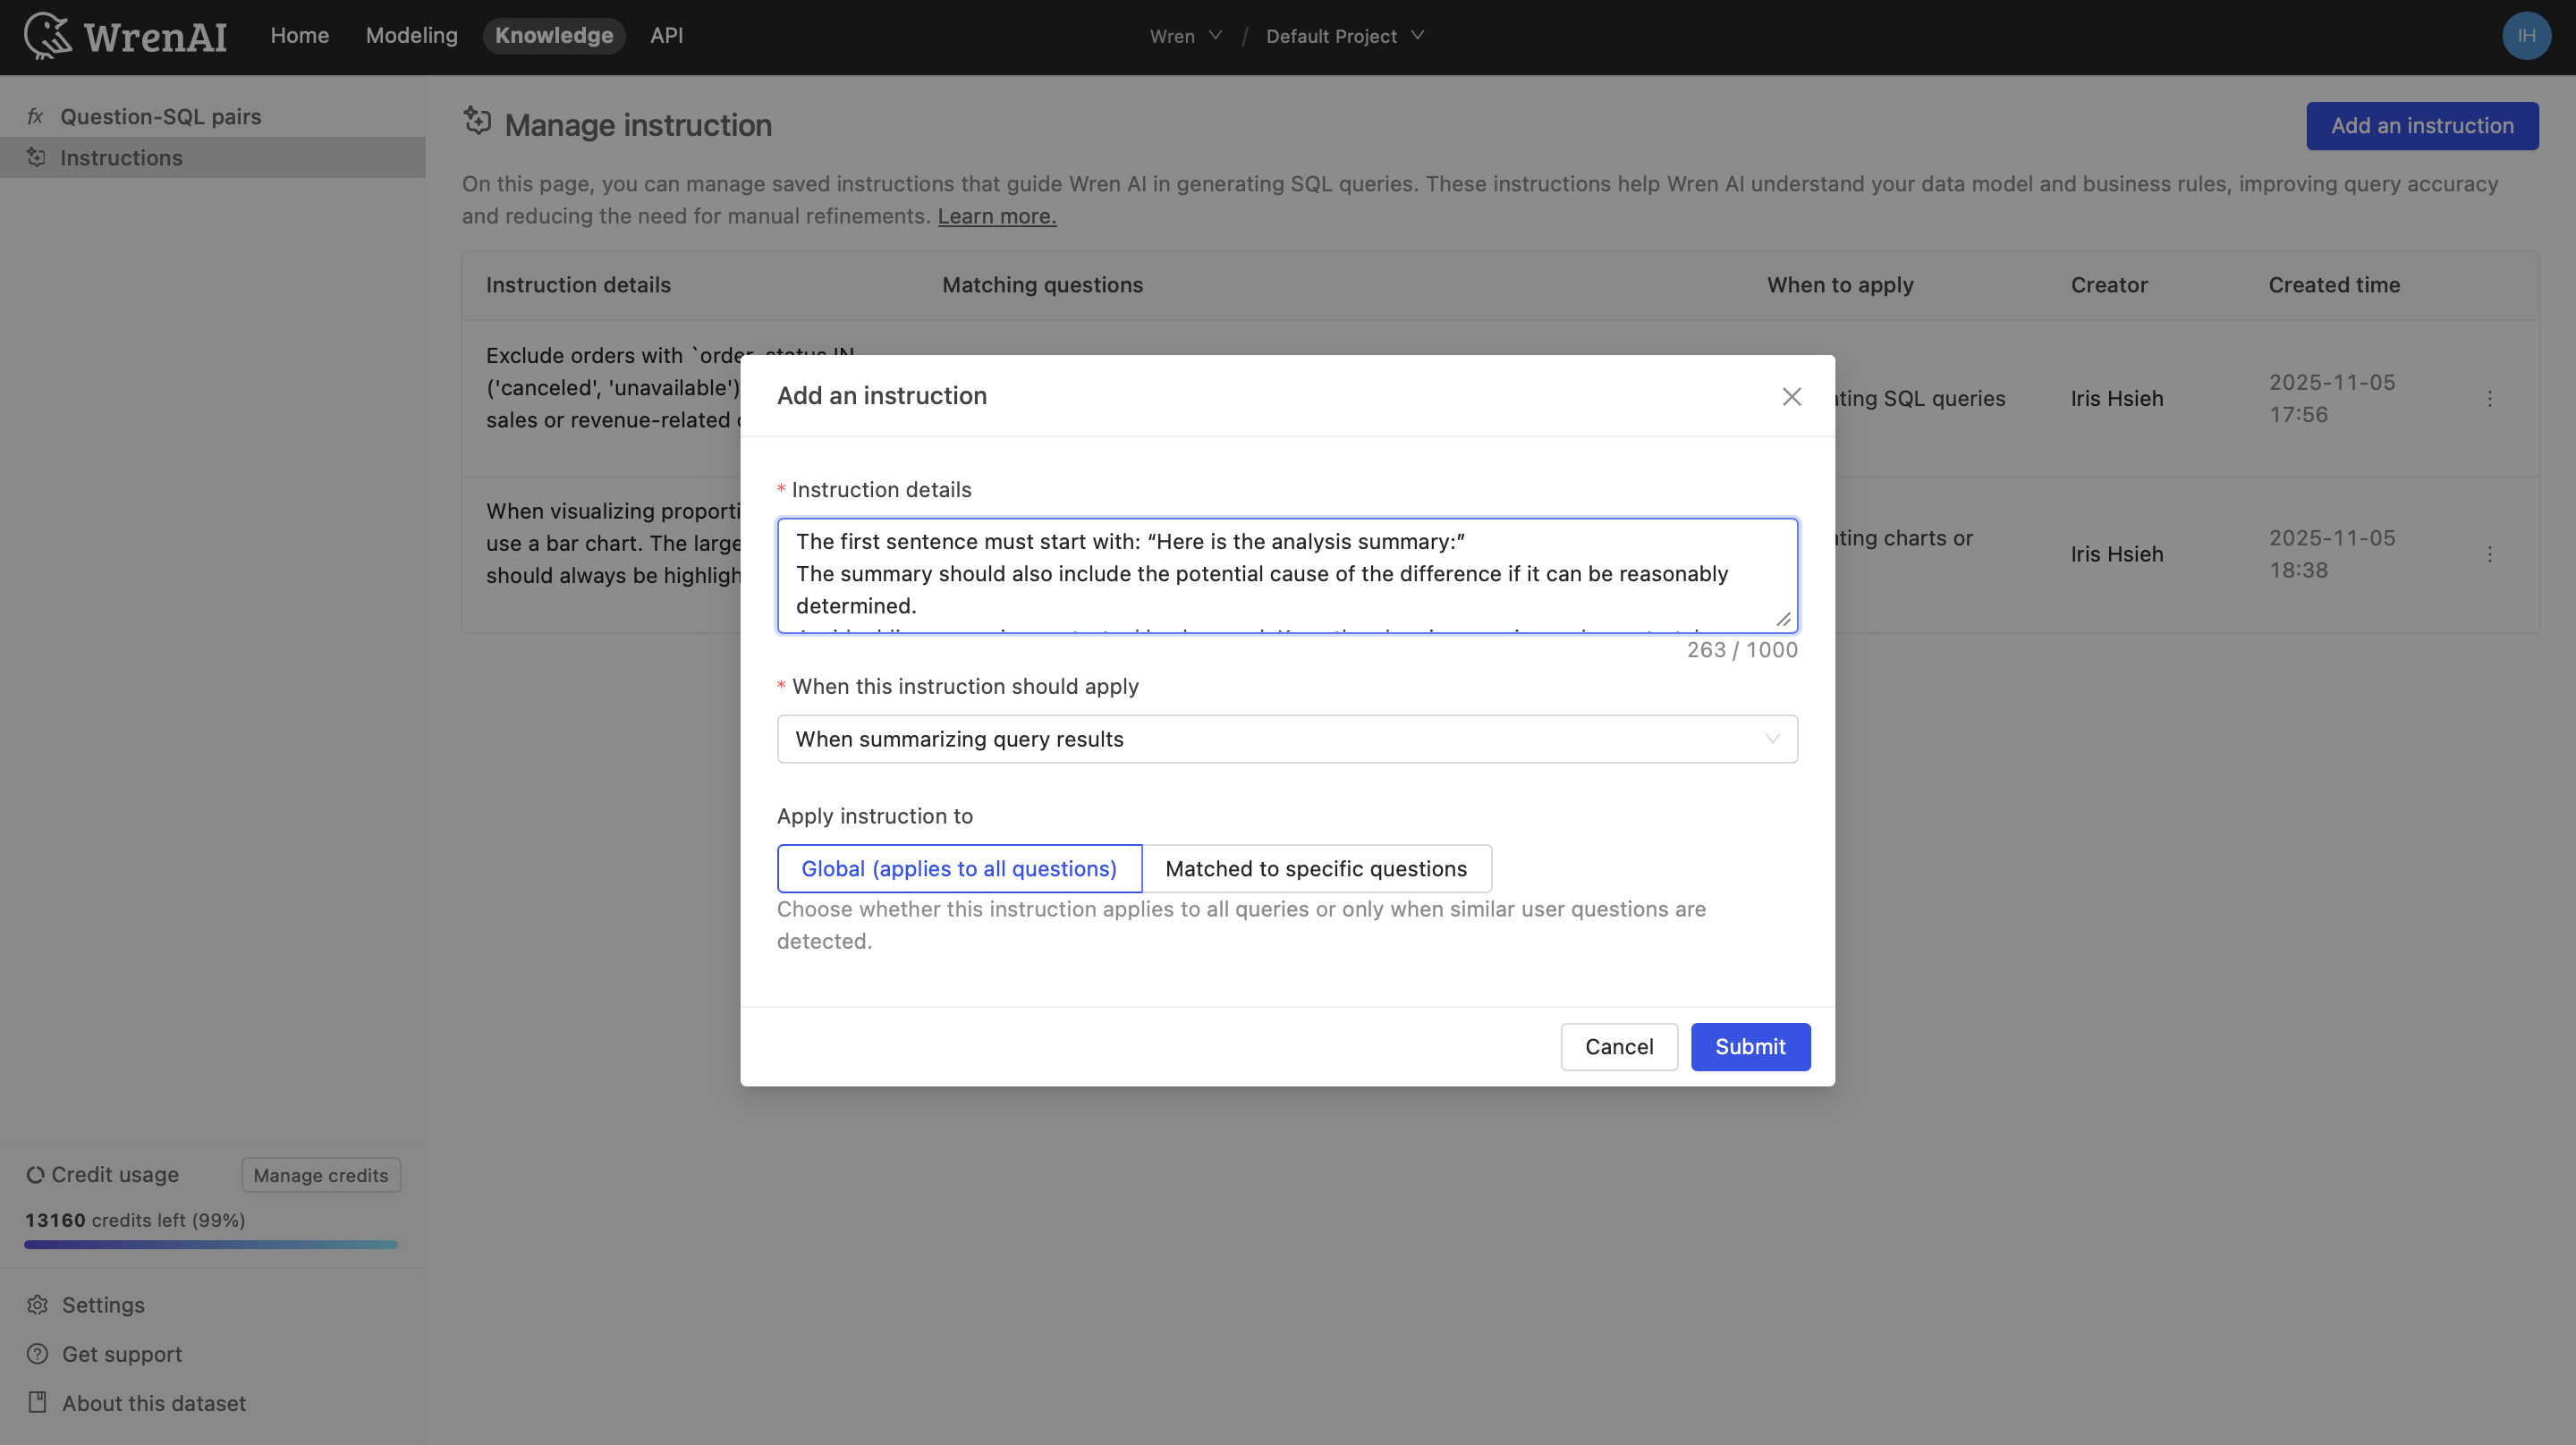This screenshot has width=2576, height=1445.
Task: Click the credits left progress bar
Action: click(211, 1244)
